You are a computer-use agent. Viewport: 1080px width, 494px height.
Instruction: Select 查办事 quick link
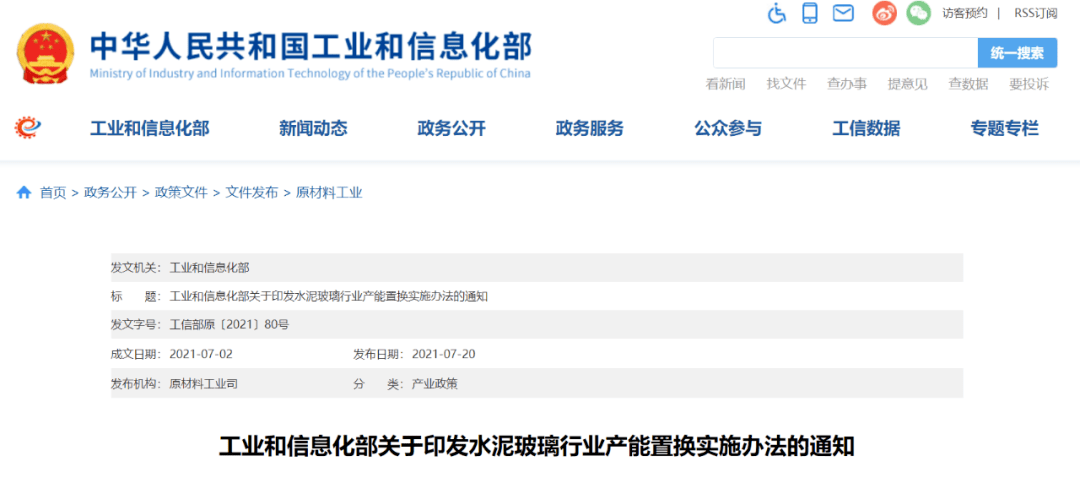point(847,84)
